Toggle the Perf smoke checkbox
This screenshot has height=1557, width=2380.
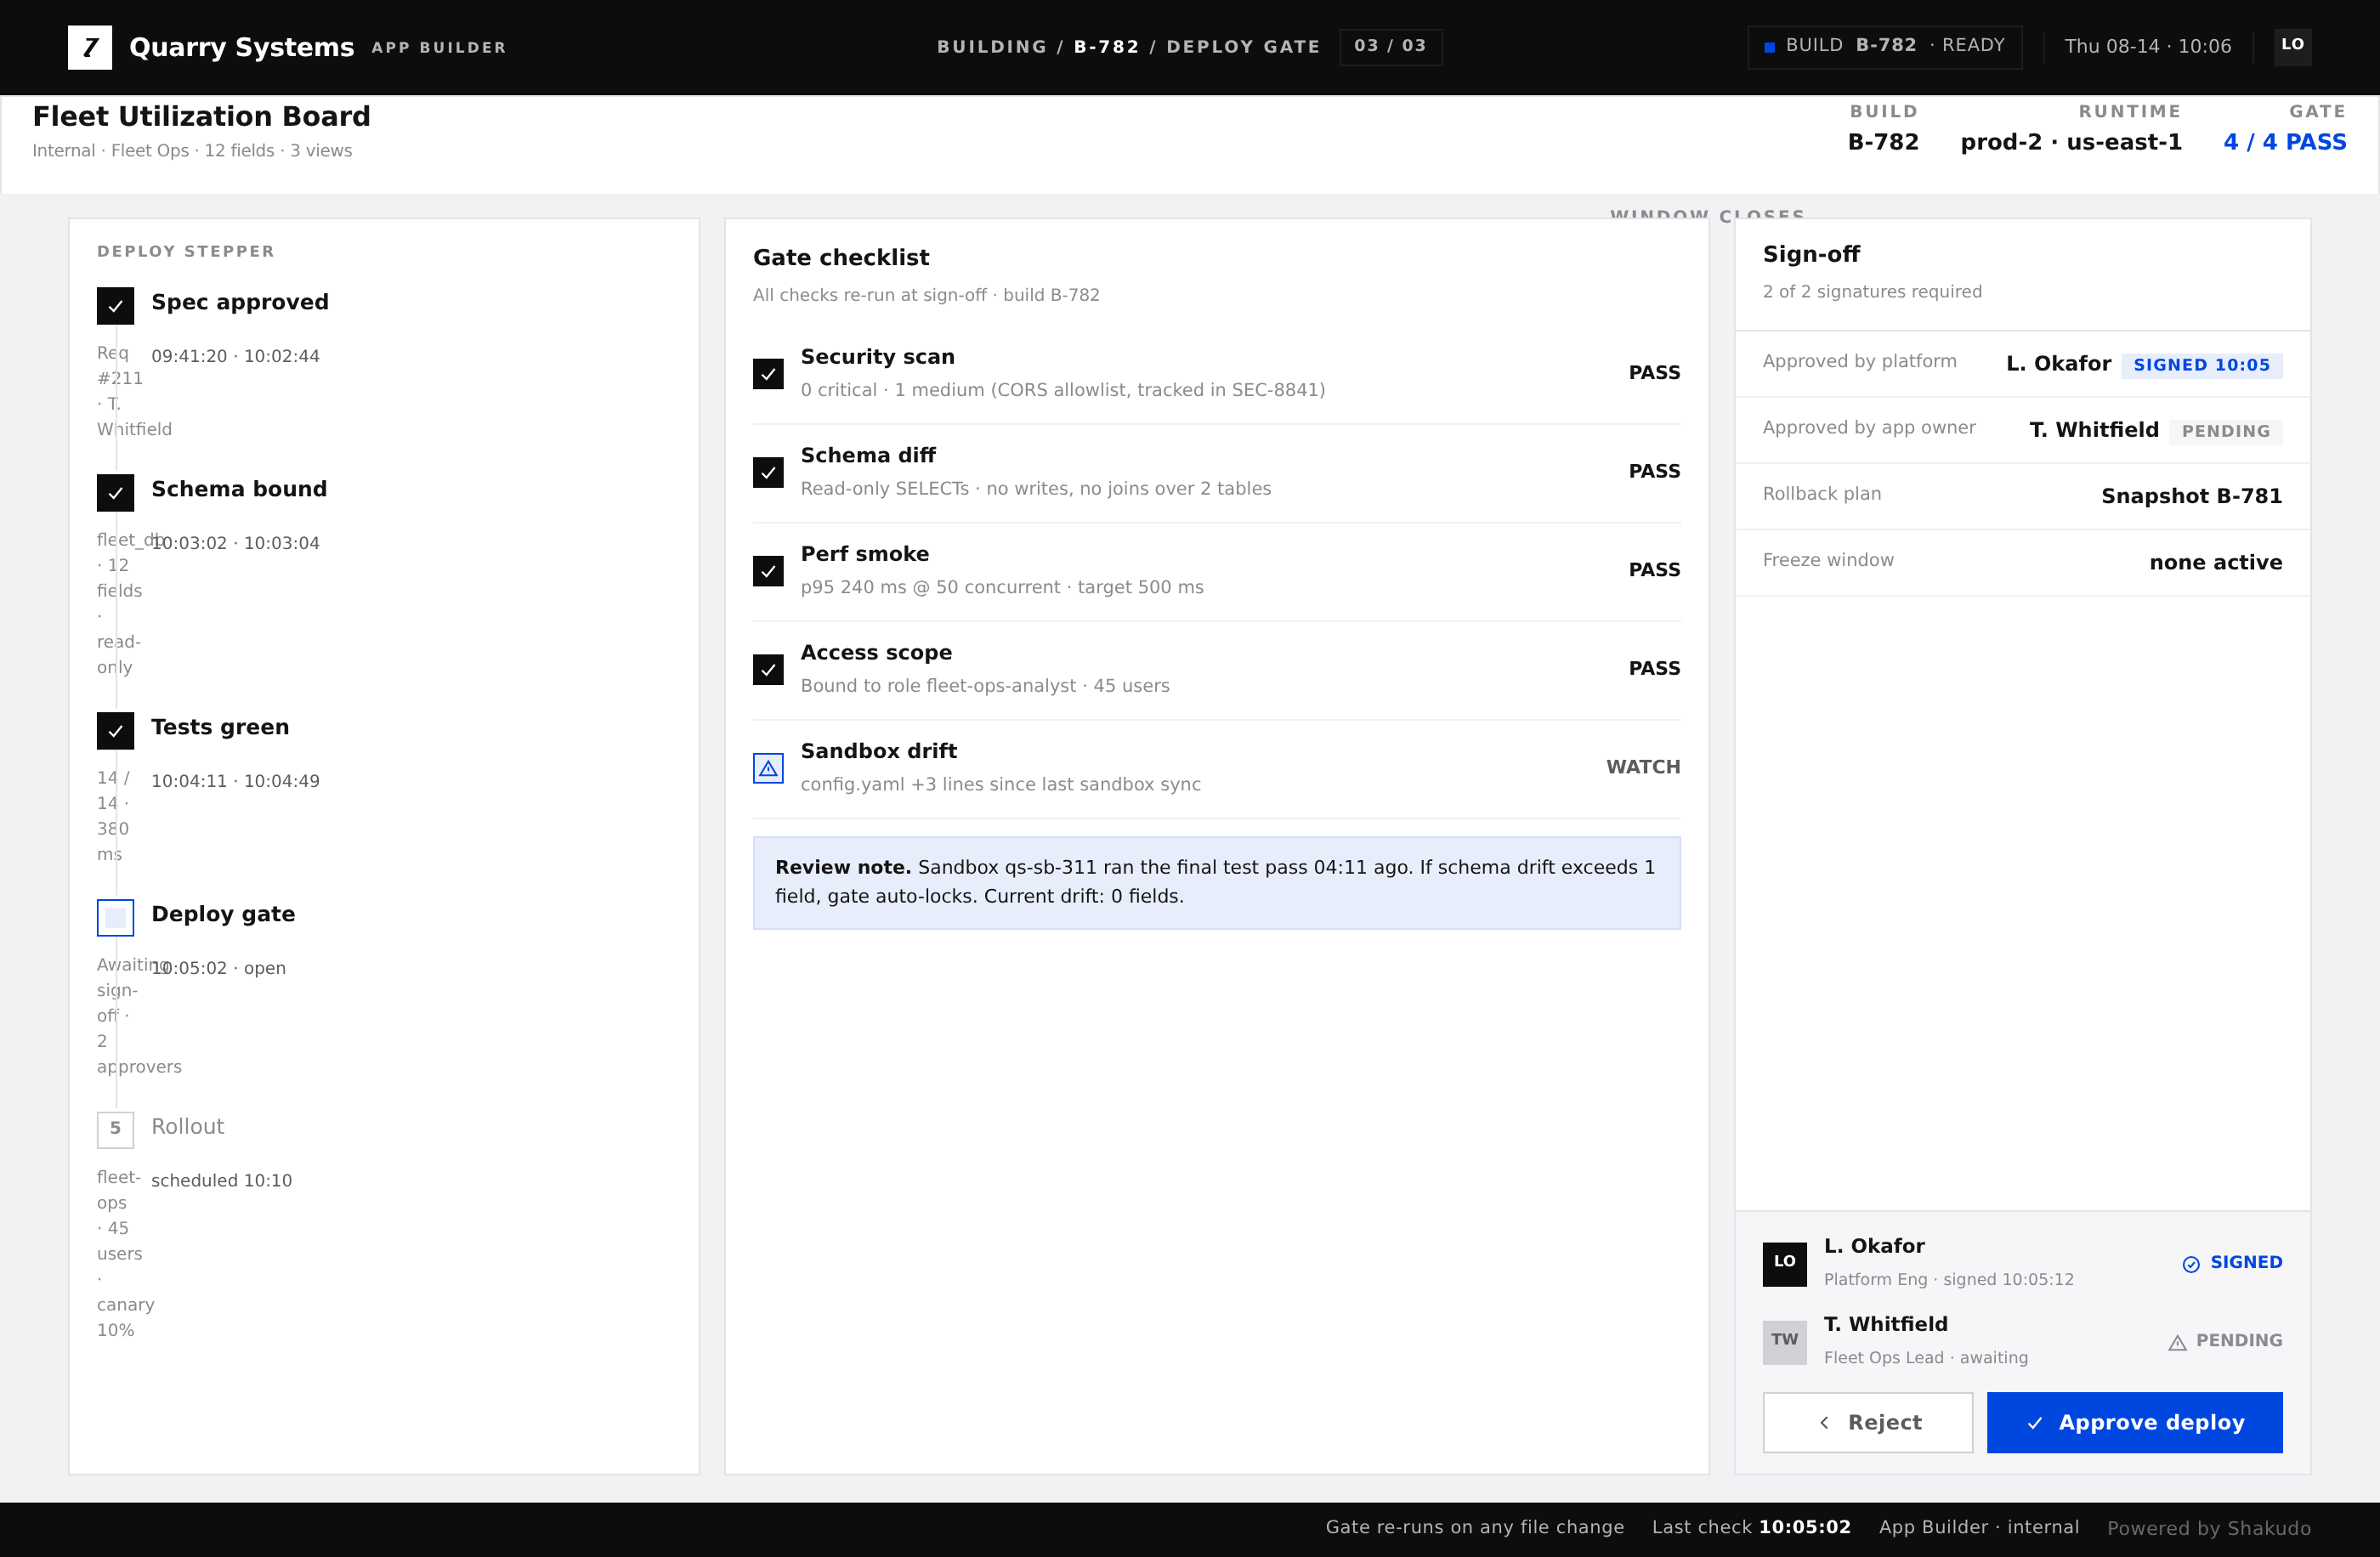pos(768,571)
